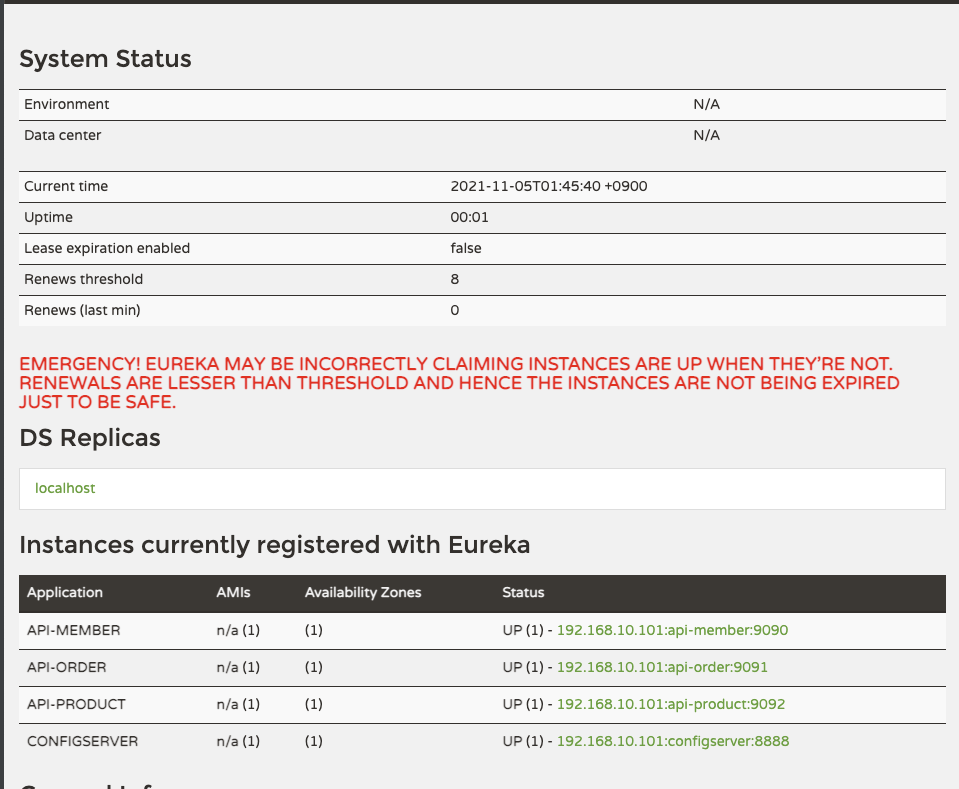
Task: Open the api-member:9090 instance link
Action: [672, 630]
